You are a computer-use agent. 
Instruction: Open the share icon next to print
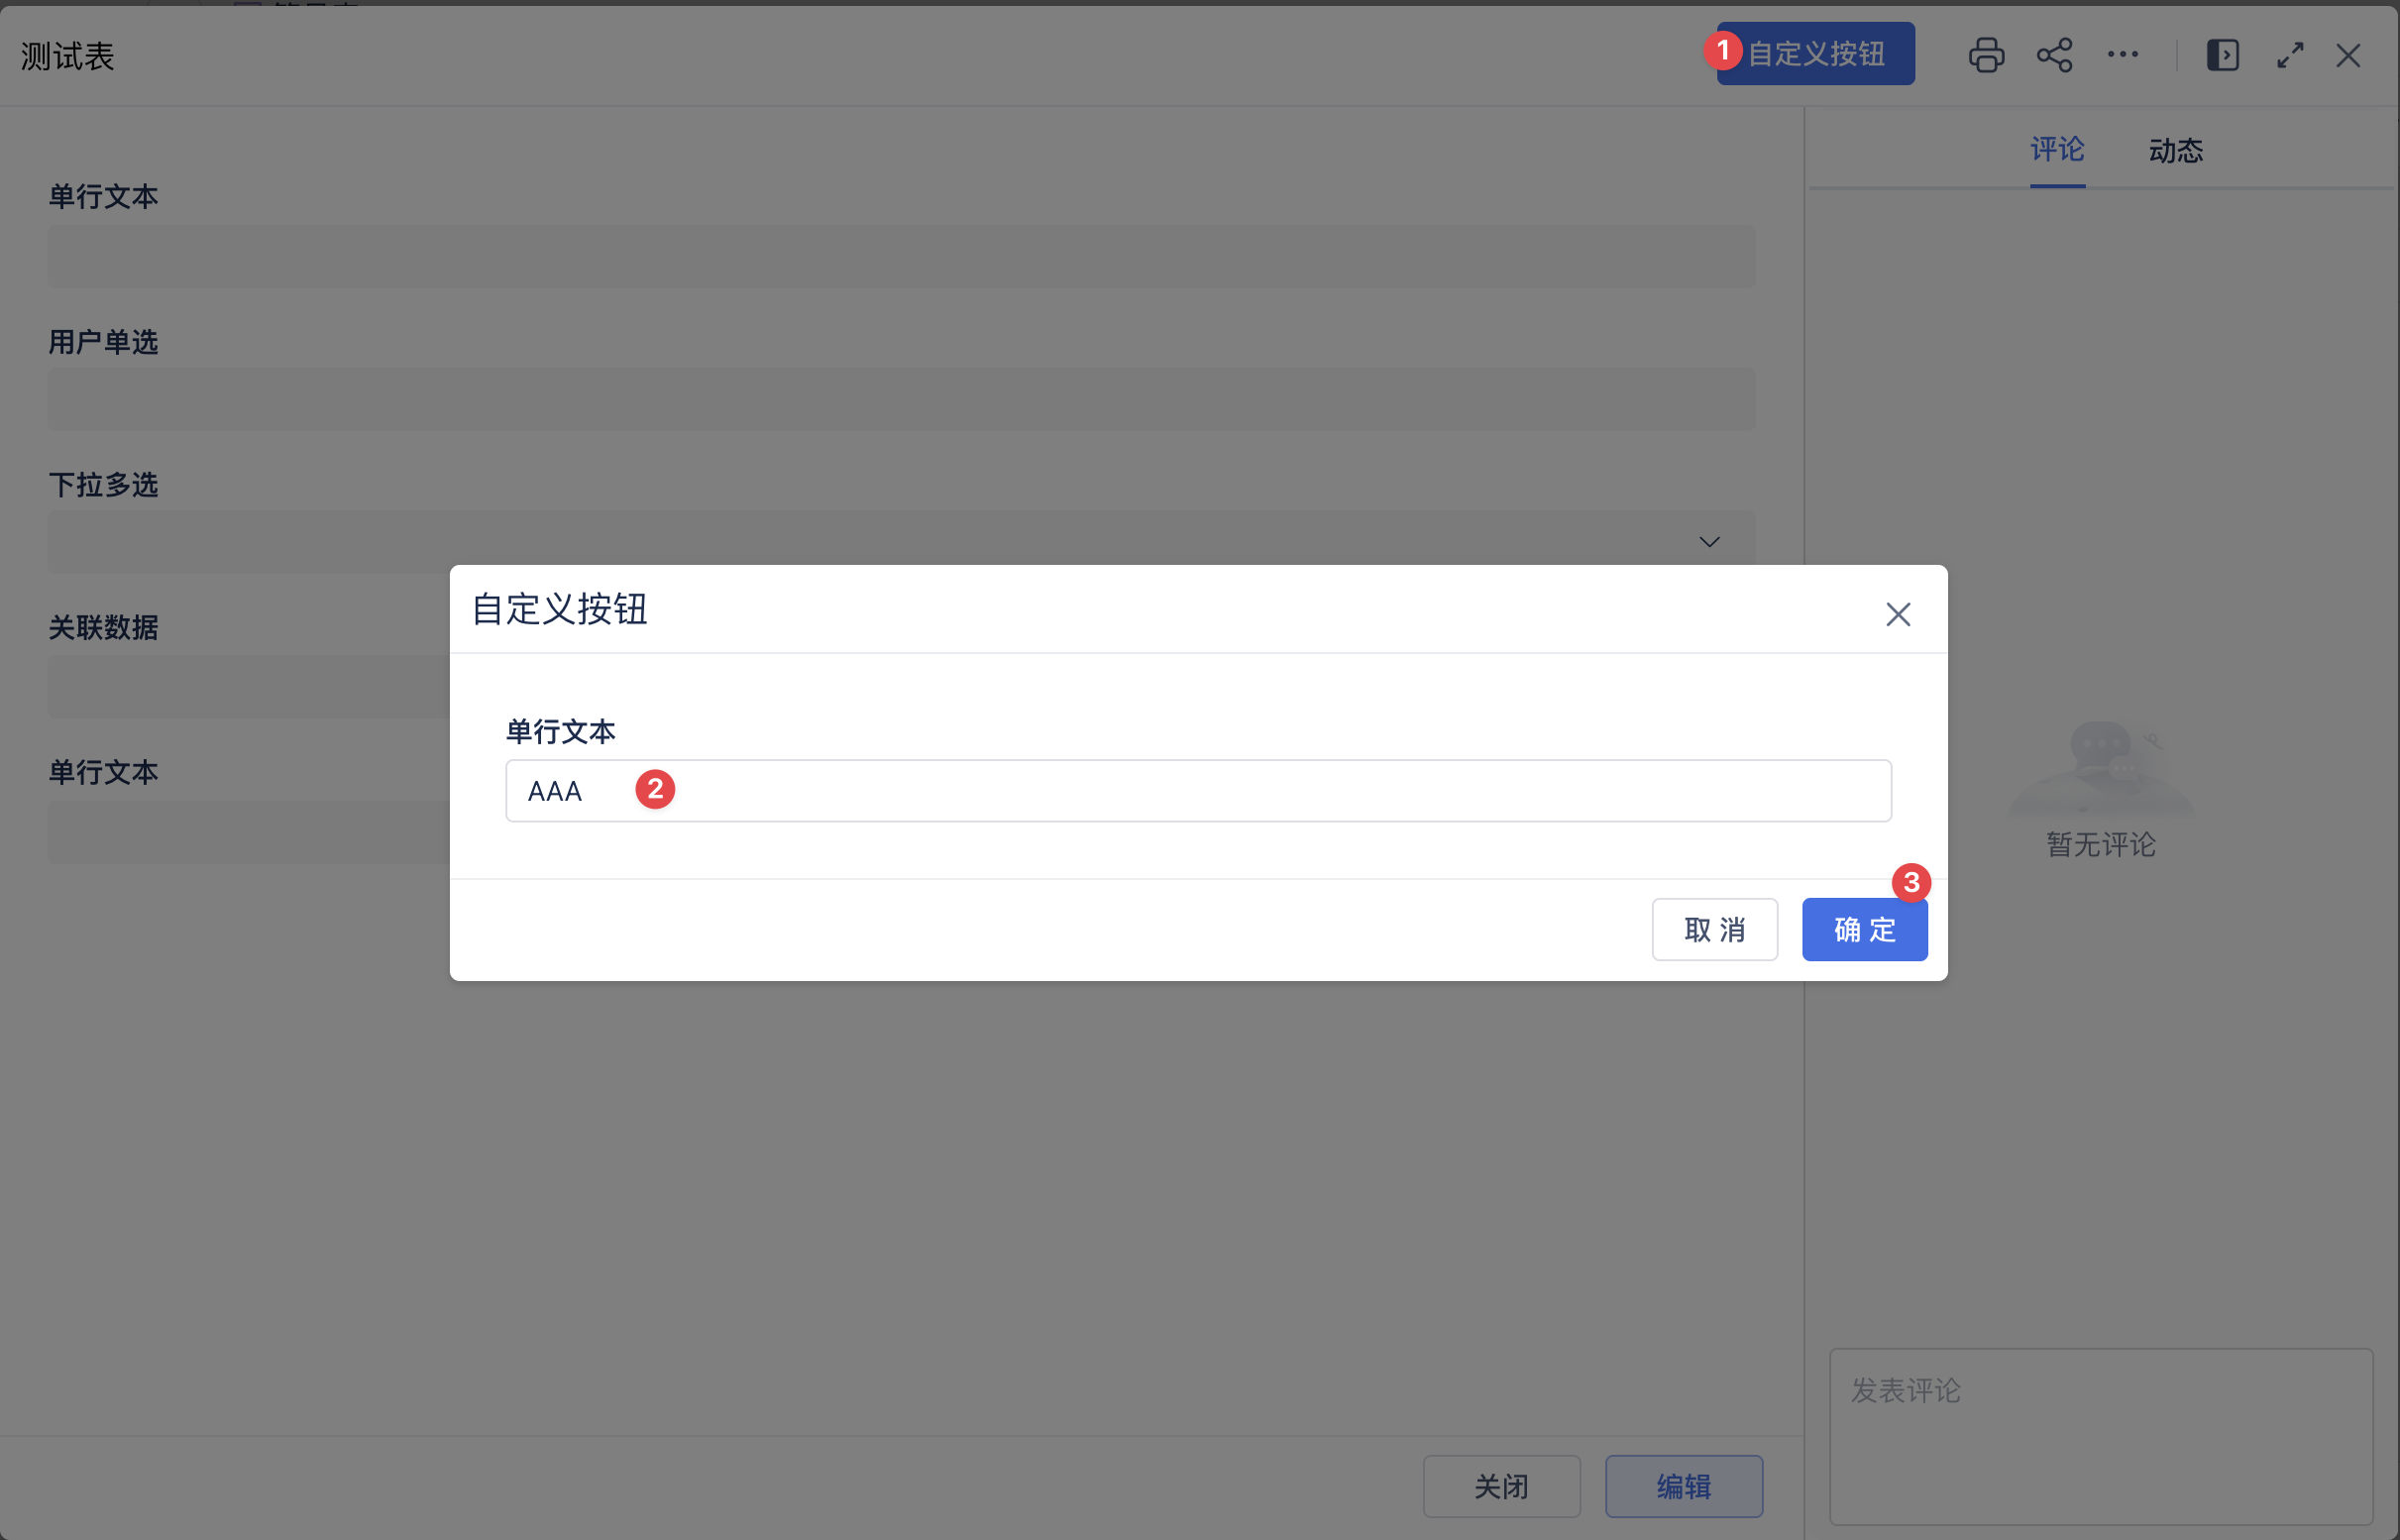point(2055,55)
